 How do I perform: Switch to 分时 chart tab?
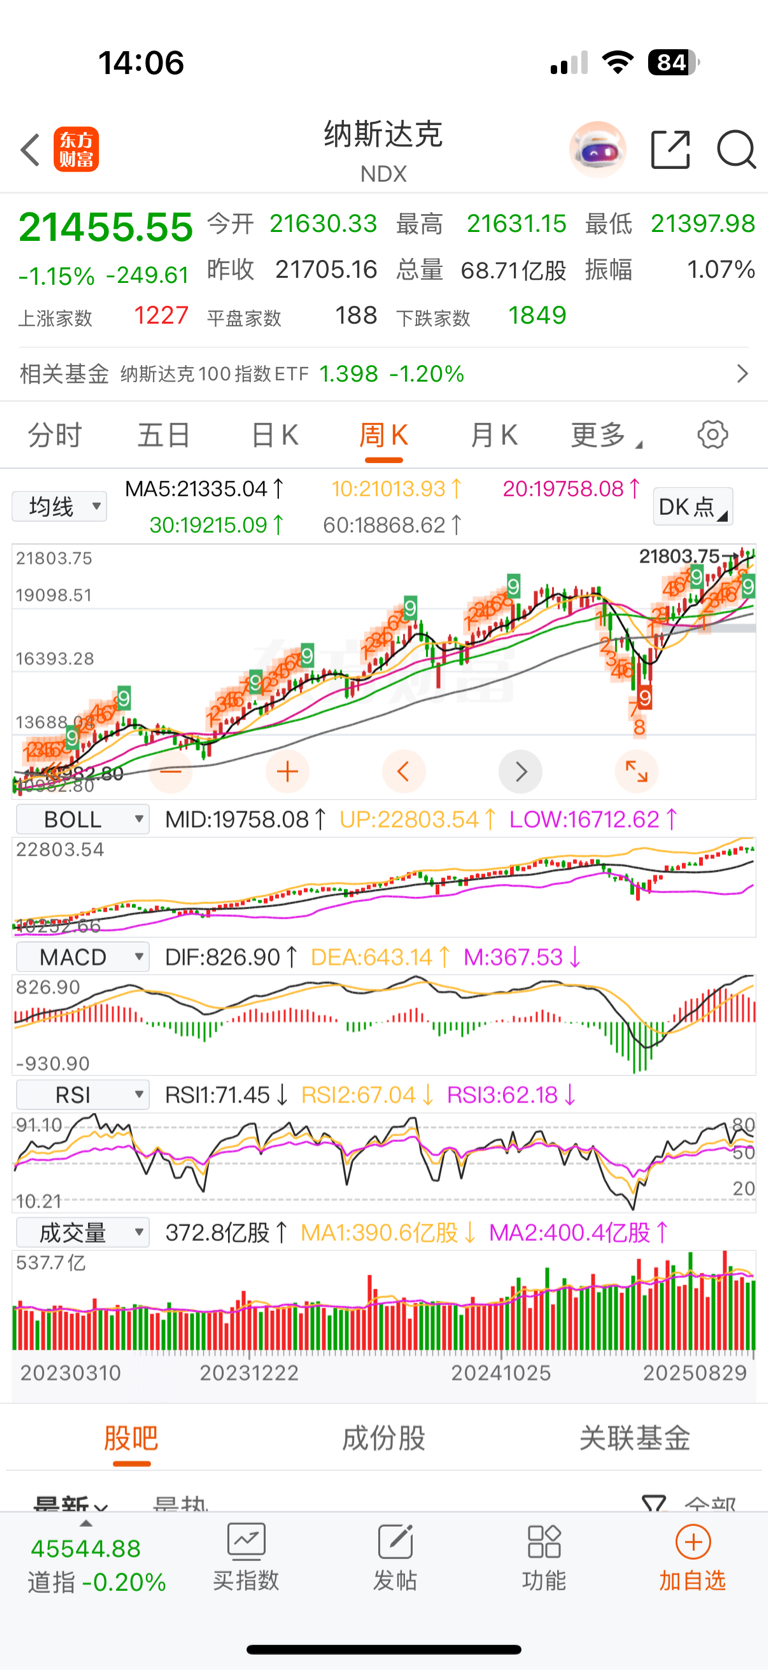point(55,435)
